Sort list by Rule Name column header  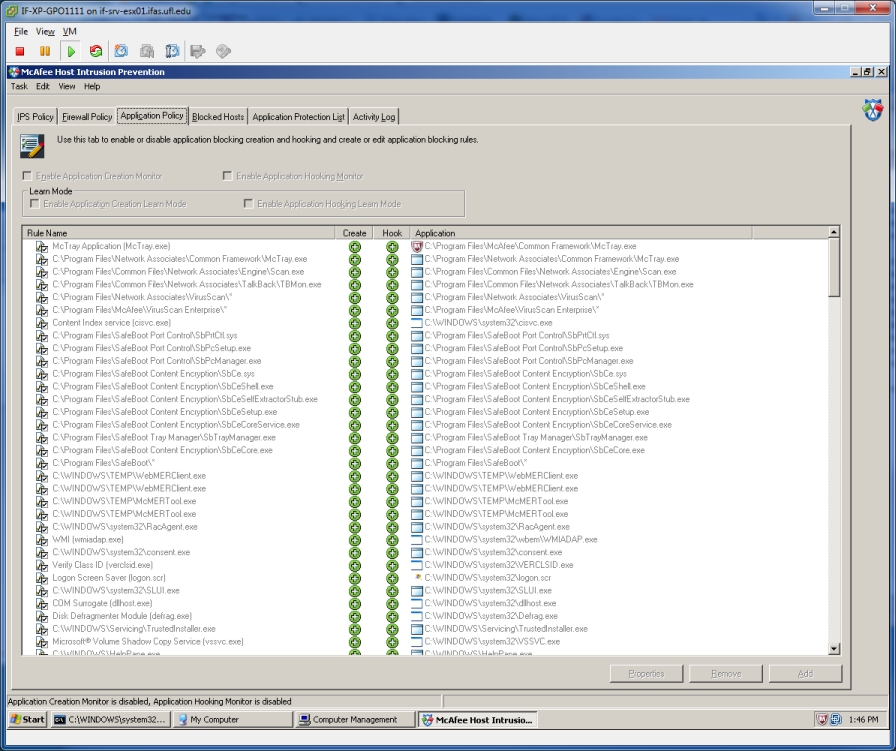tap(179, 233)
